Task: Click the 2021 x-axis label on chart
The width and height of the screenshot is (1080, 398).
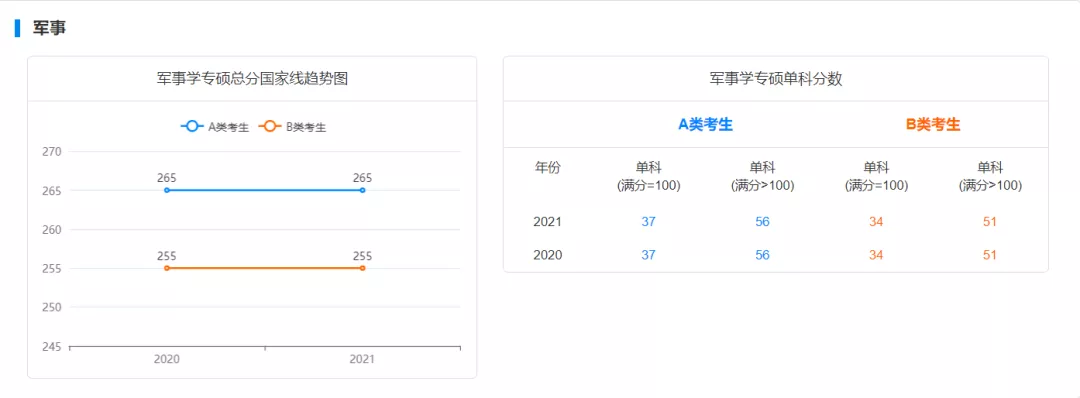Action: pos(362,359)
